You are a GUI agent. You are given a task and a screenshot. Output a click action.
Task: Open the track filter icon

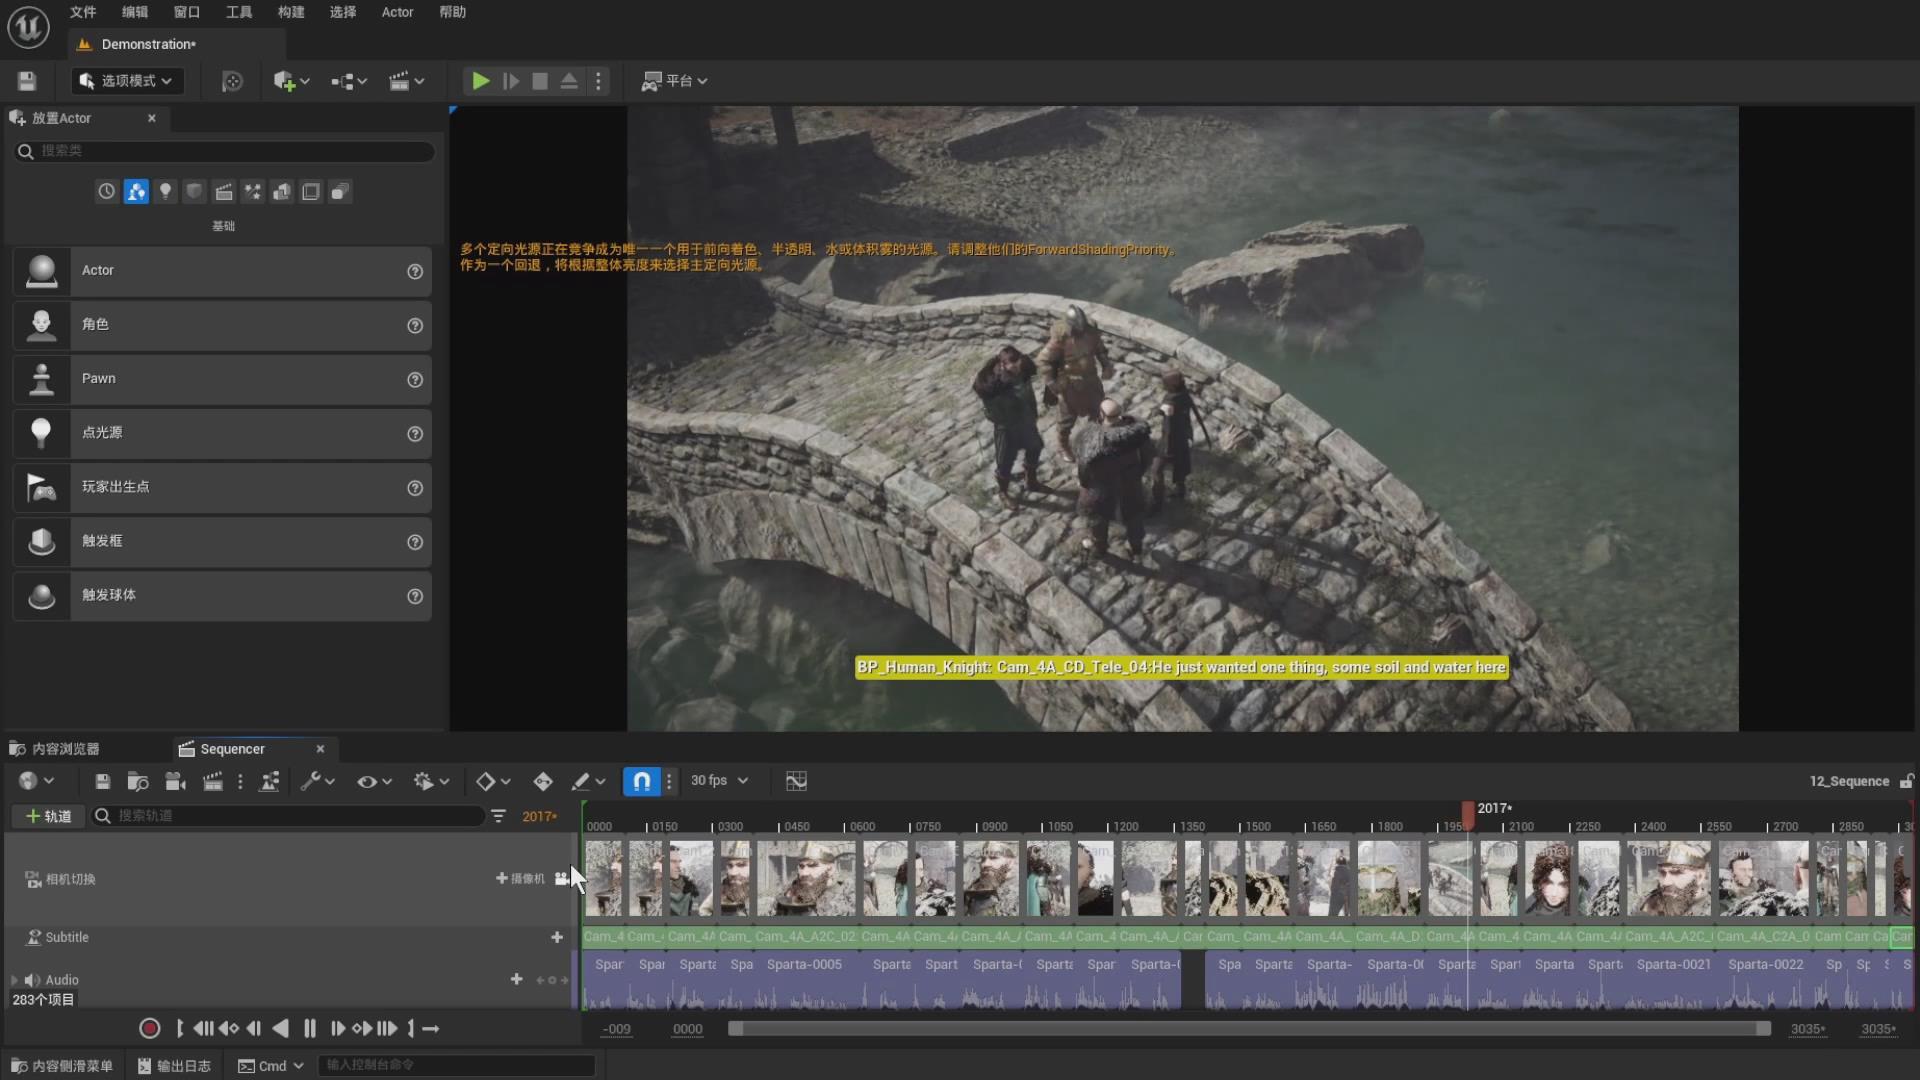pos(498,816)
